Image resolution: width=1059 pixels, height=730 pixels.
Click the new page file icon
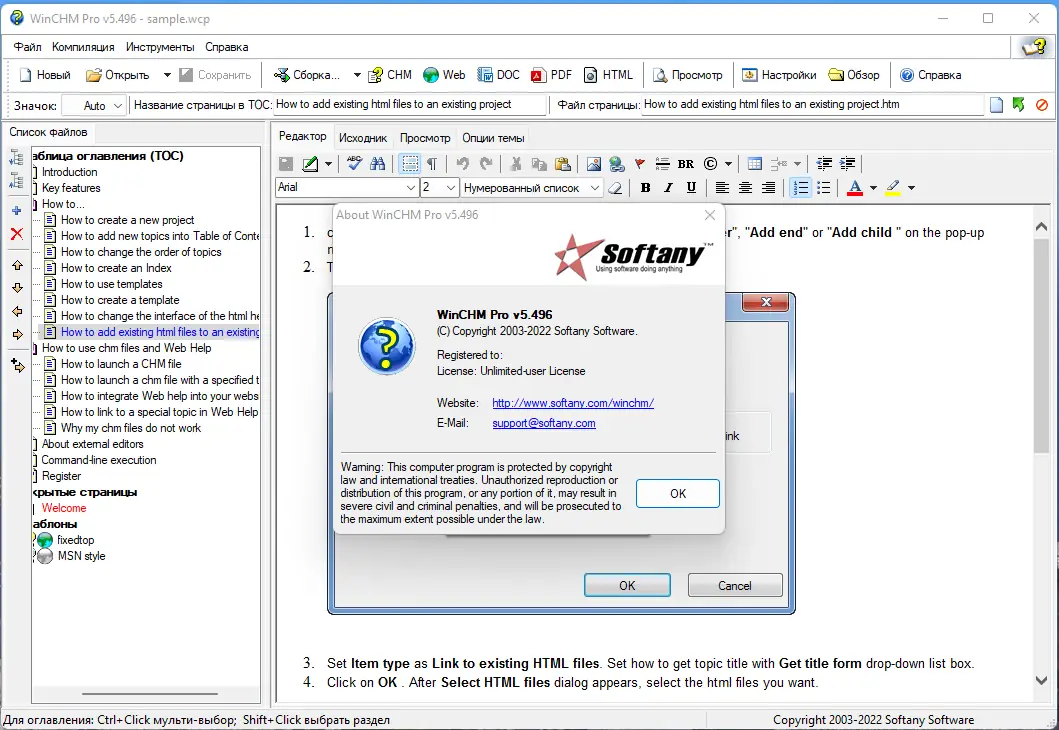pos(996,105)
